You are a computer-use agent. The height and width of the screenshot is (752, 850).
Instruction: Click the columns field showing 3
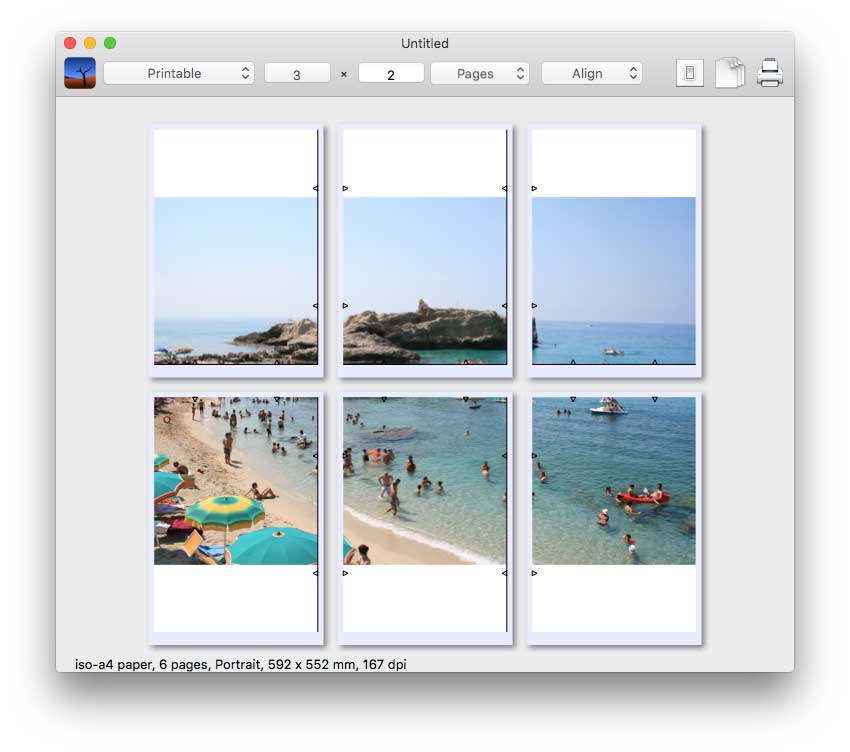pyautogui.click(x=297, y=73)
